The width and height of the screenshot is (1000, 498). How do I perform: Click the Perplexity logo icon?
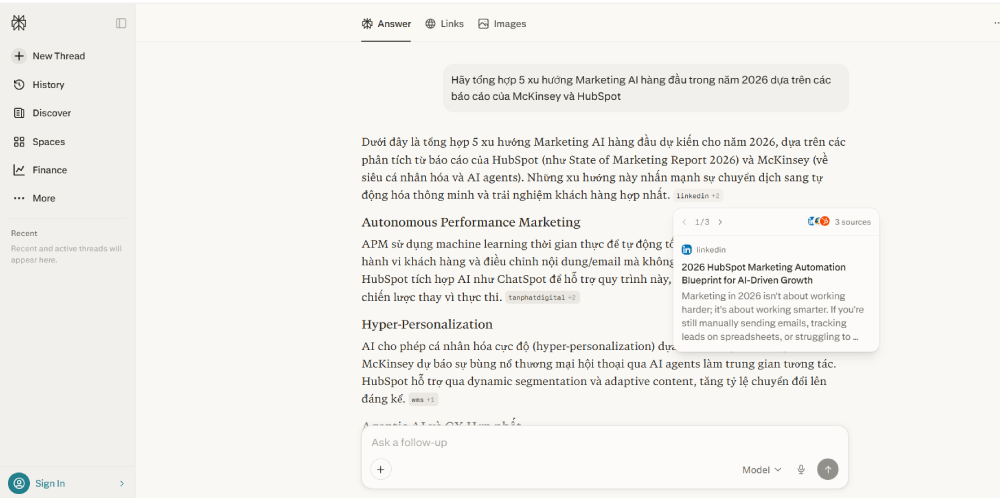[x=18, y=23]
